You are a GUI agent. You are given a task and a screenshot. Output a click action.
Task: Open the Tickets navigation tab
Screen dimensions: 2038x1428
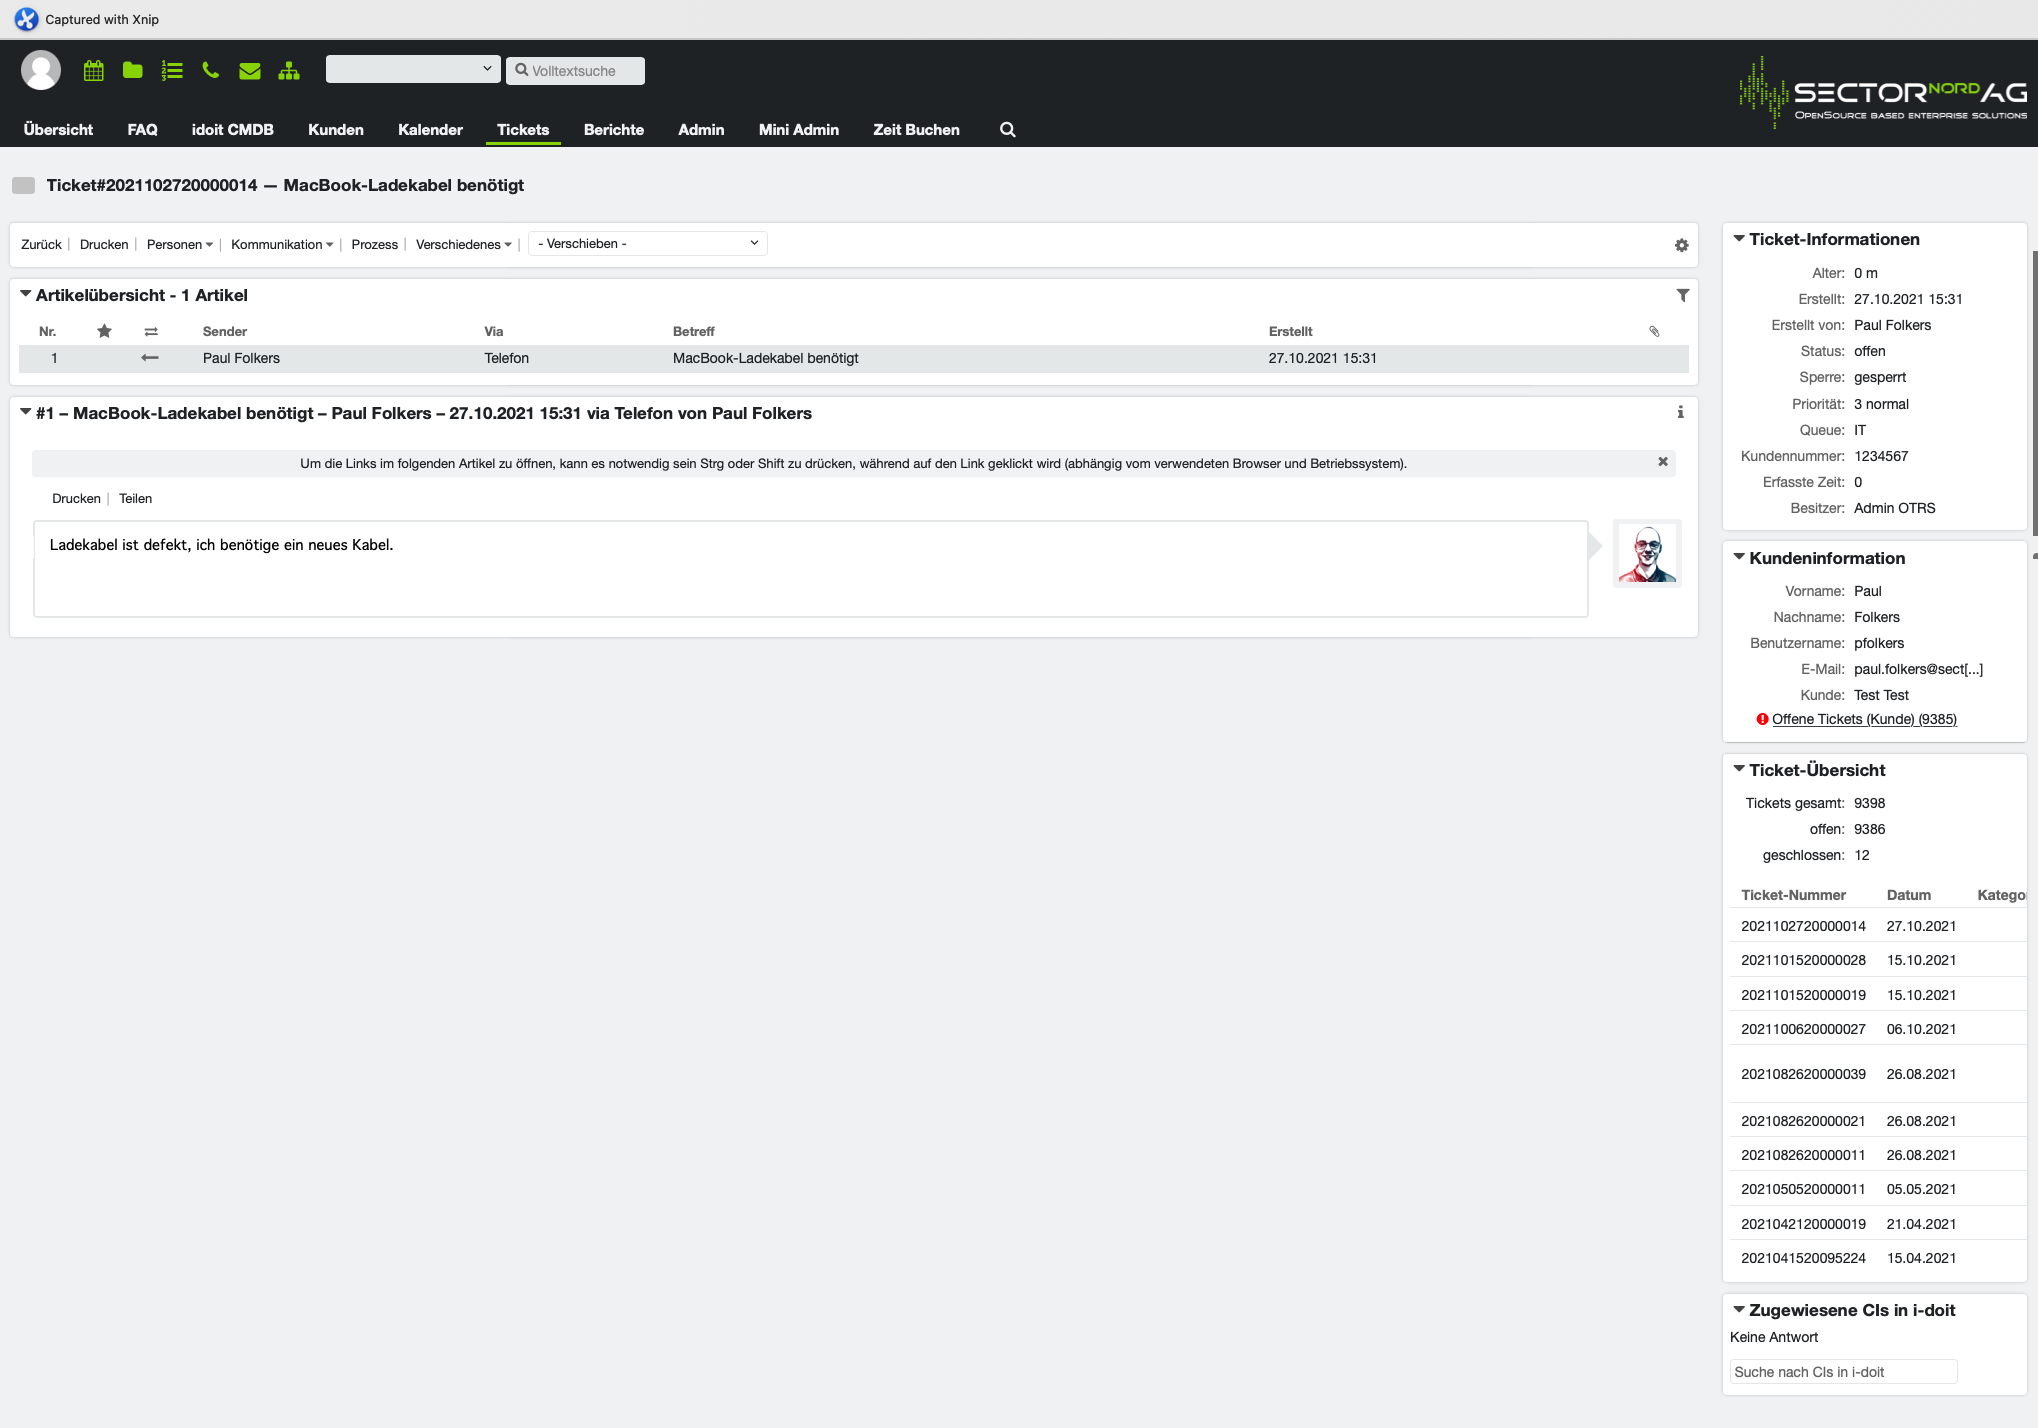[x=523, y=130]
